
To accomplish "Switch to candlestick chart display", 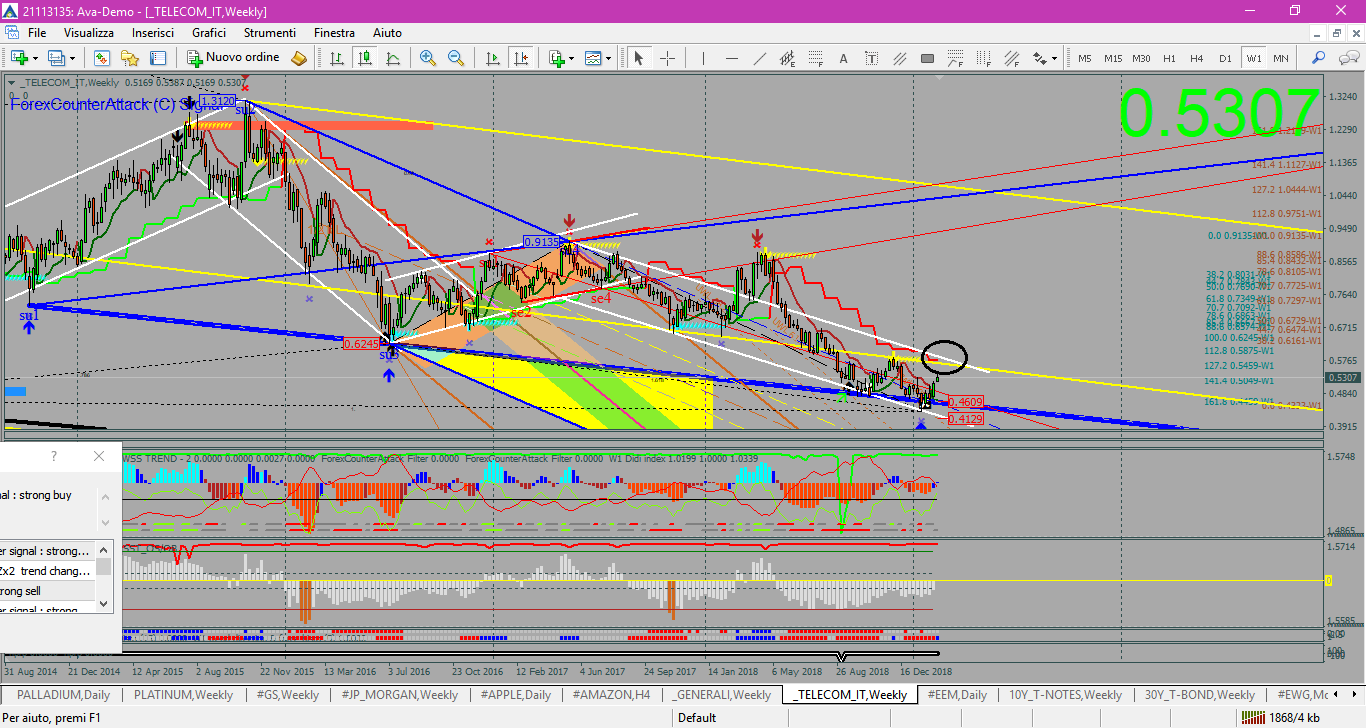I will tap(365, 58).
